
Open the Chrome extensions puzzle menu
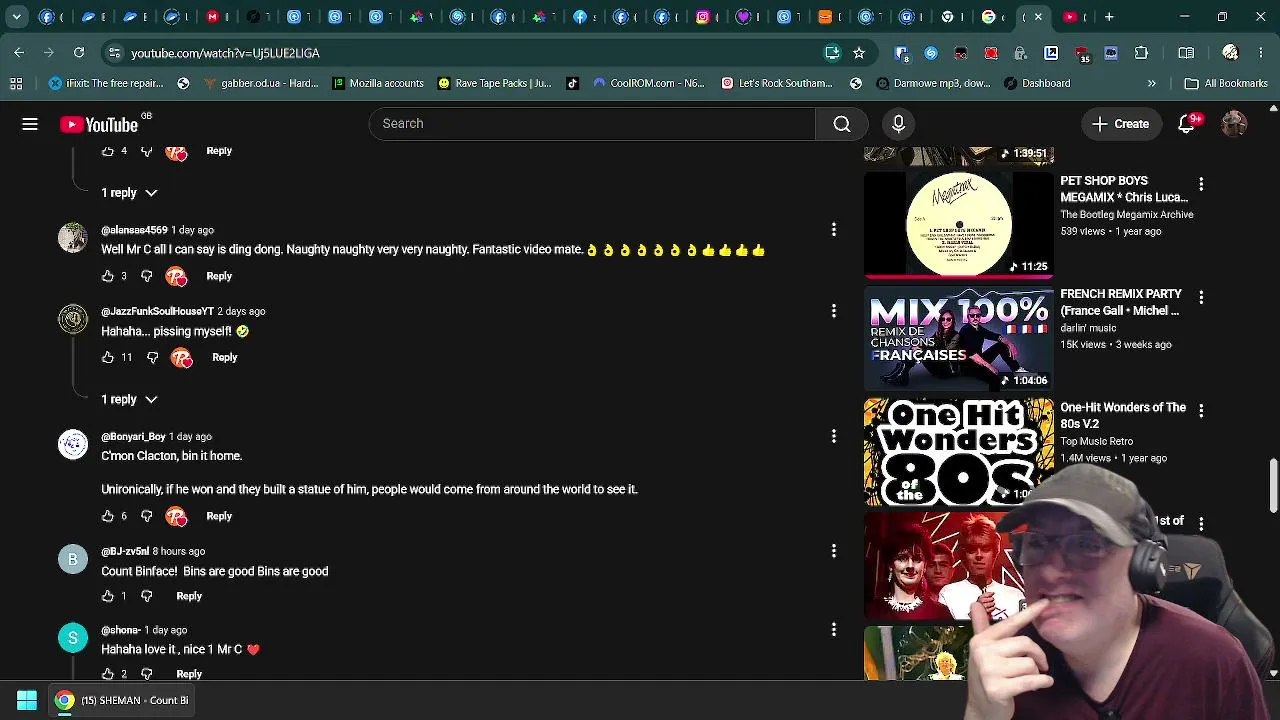pyautogui.click(x=1141, y=53)
